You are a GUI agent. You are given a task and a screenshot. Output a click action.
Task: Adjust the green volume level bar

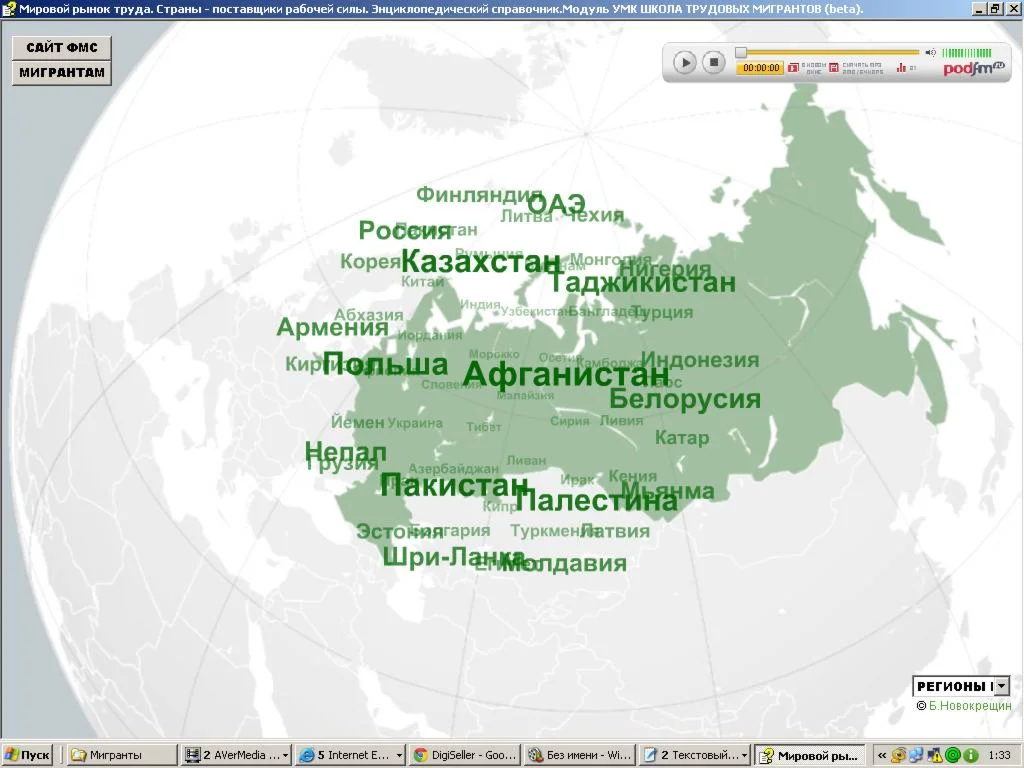tap(967, 53)
